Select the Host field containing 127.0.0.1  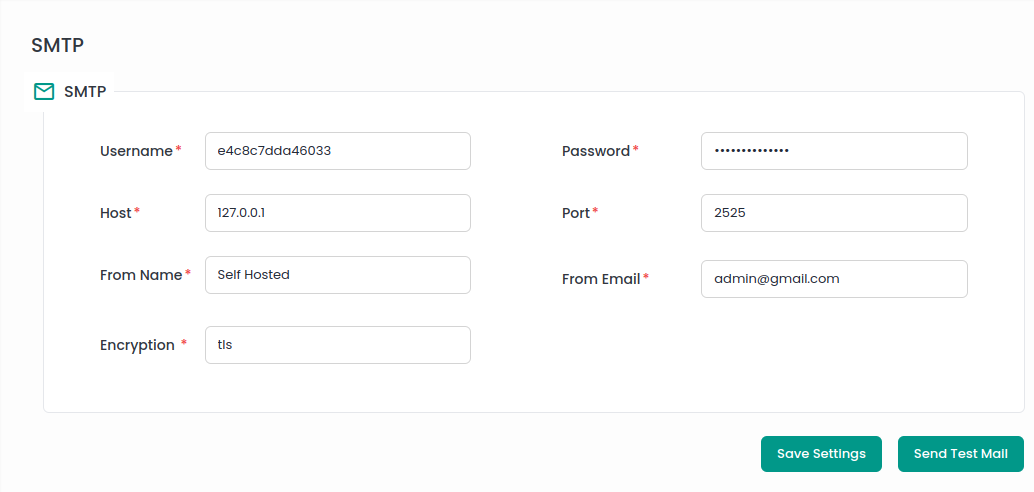point(337,213)
